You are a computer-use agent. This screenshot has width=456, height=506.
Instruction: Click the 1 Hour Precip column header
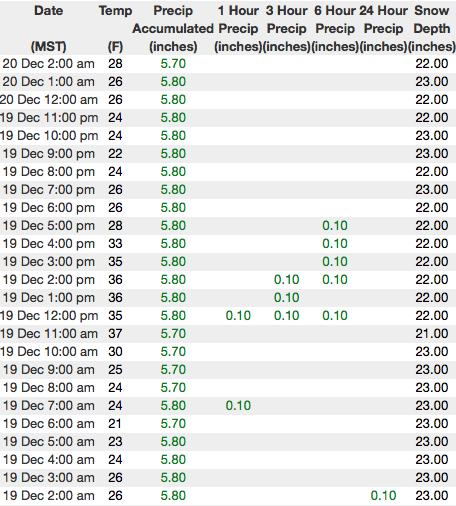pos(238,28)
